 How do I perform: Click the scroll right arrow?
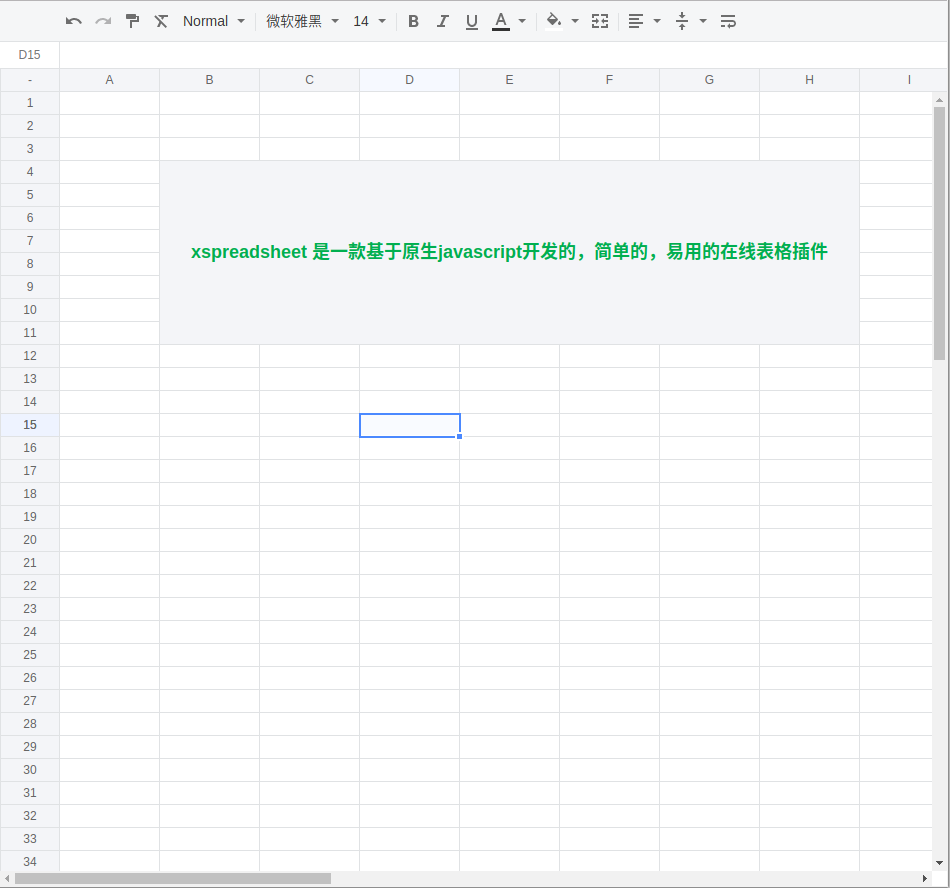(x=925, y=879)
